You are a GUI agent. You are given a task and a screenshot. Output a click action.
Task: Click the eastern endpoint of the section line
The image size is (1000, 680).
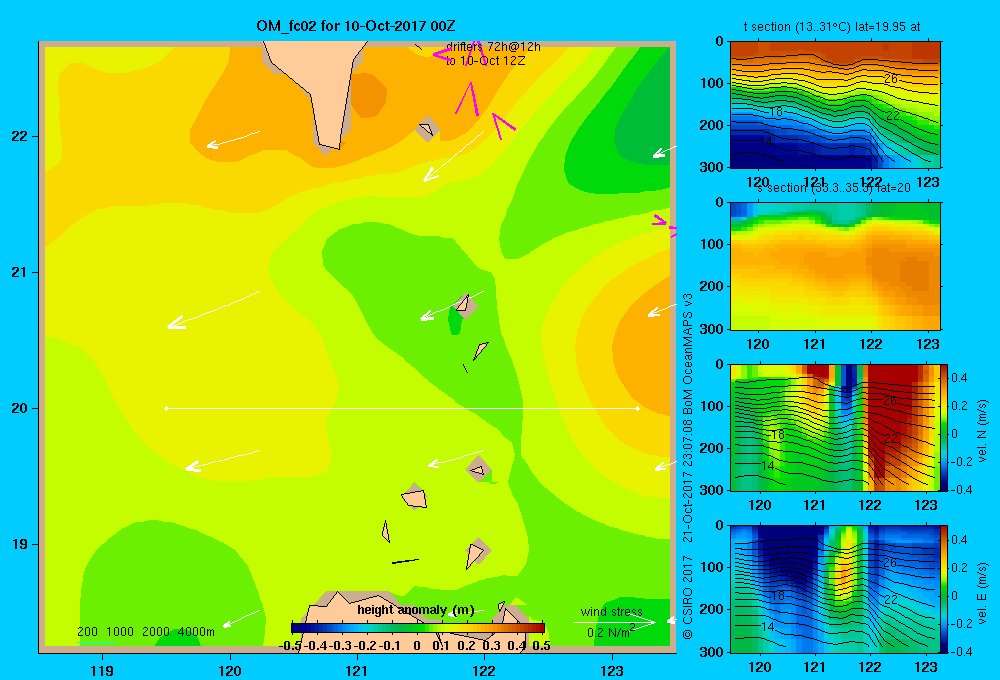pyautogui.click(x=637, y=408)
